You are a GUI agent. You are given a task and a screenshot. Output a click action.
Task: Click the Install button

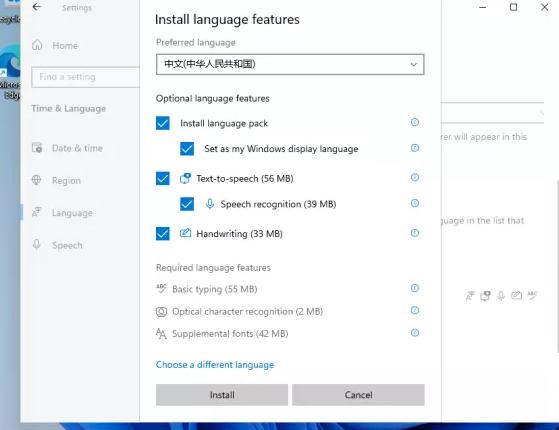[222, 395]
